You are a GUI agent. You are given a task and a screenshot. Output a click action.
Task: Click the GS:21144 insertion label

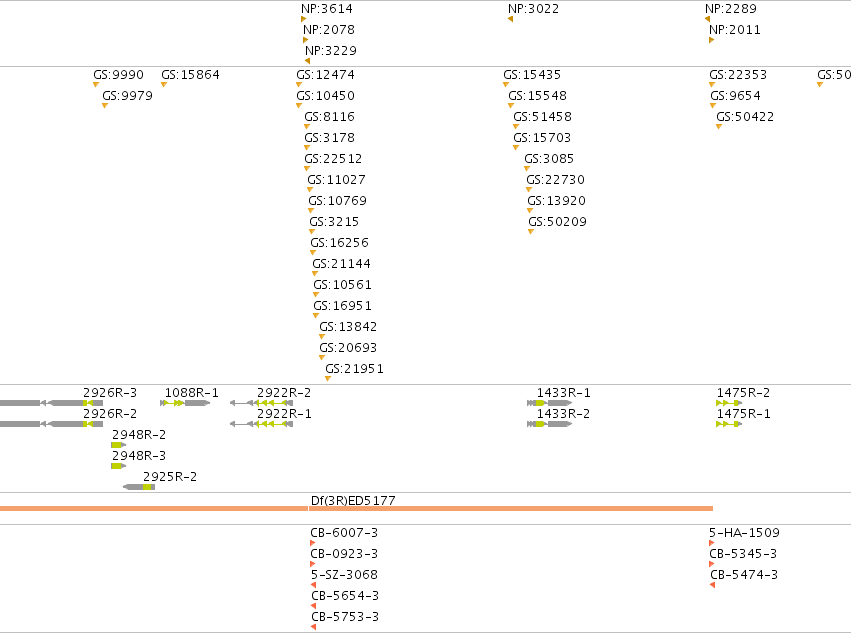coord(341,263)
